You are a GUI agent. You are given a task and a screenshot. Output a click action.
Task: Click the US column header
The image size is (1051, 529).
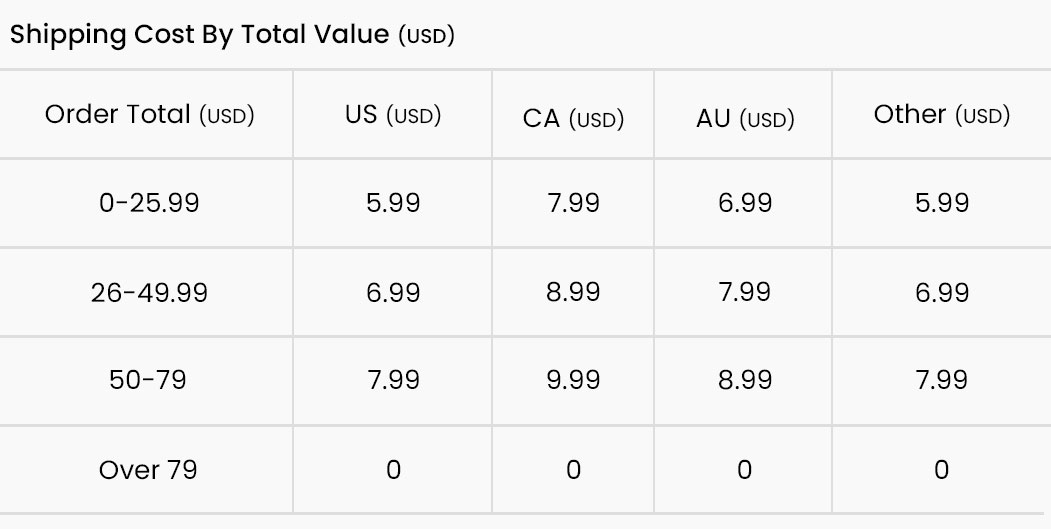pos(393,115)
